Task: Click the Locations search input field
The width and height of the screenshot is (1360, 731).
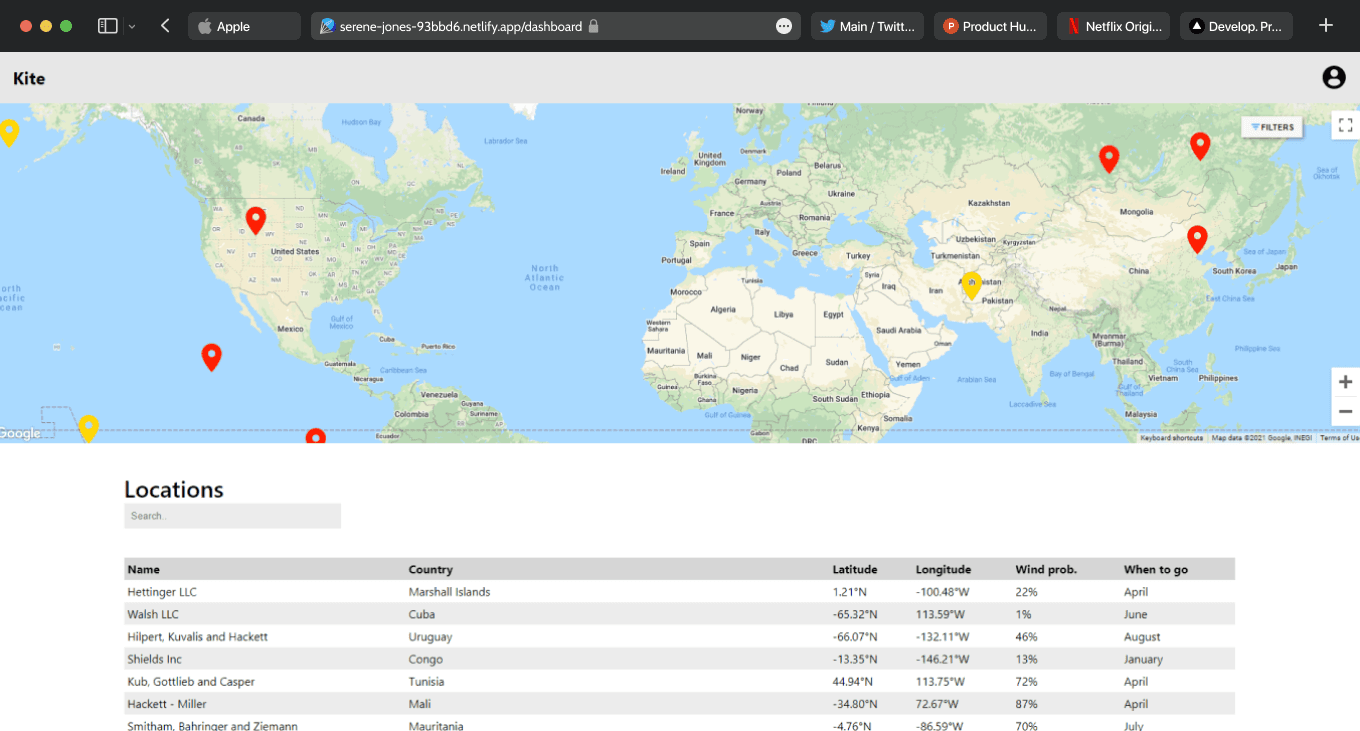Action: [x=232, y=516]
